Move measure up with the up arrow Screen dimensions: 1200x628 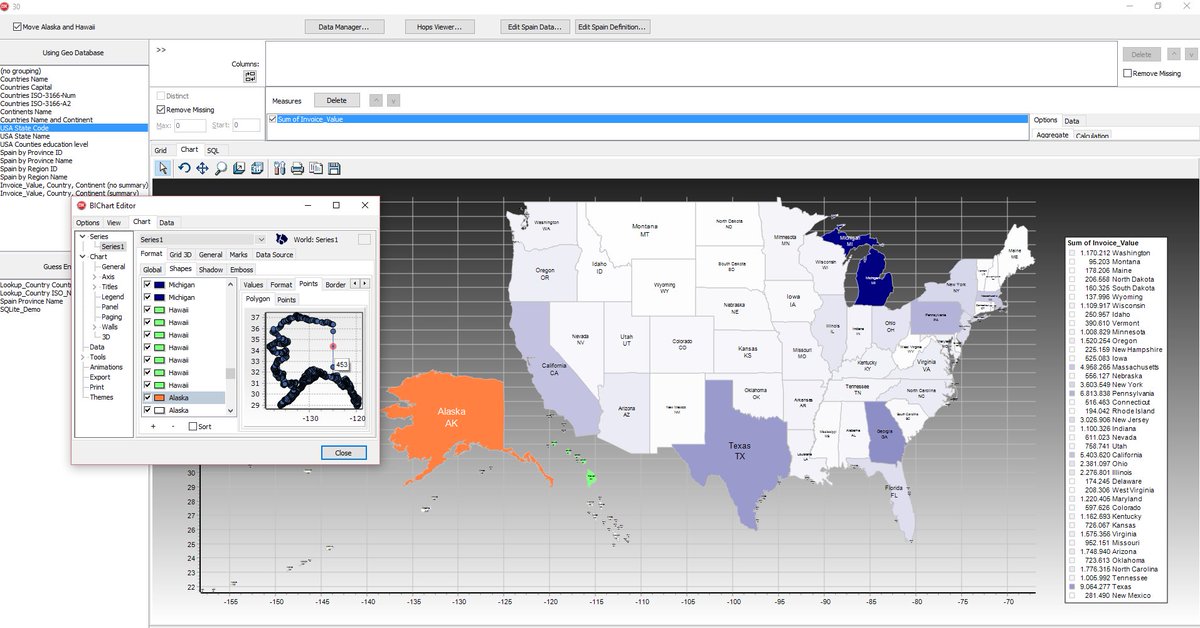pos(375,100)
